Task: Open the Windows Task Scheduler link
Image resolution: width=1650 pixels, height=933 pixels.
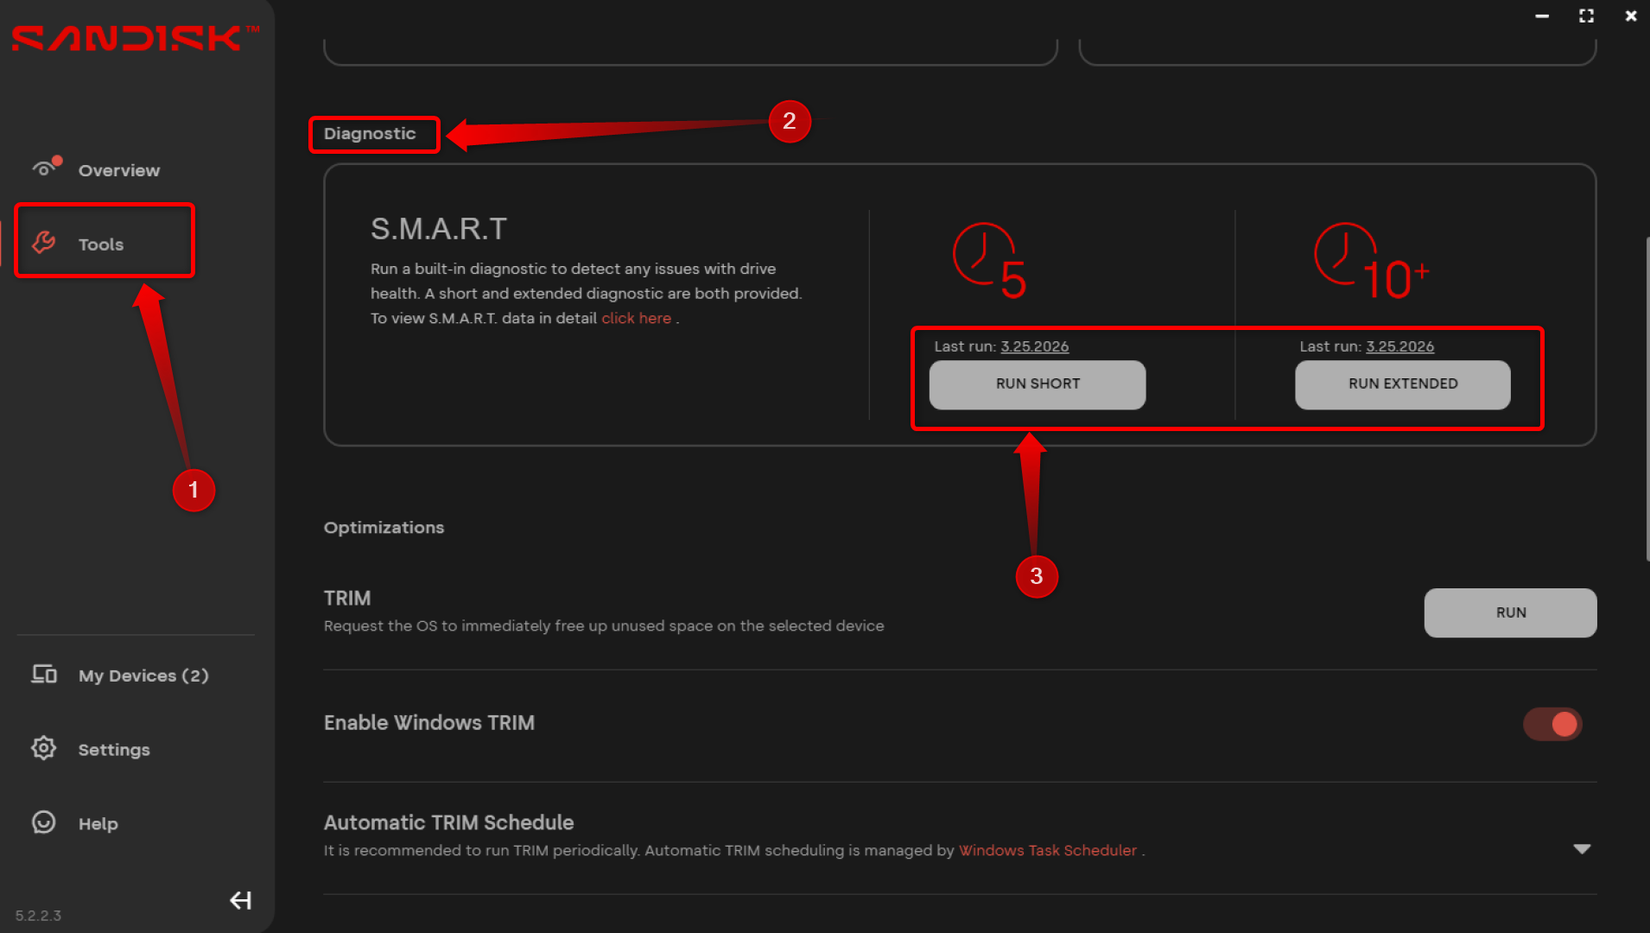Action: tap(1047, 850)
